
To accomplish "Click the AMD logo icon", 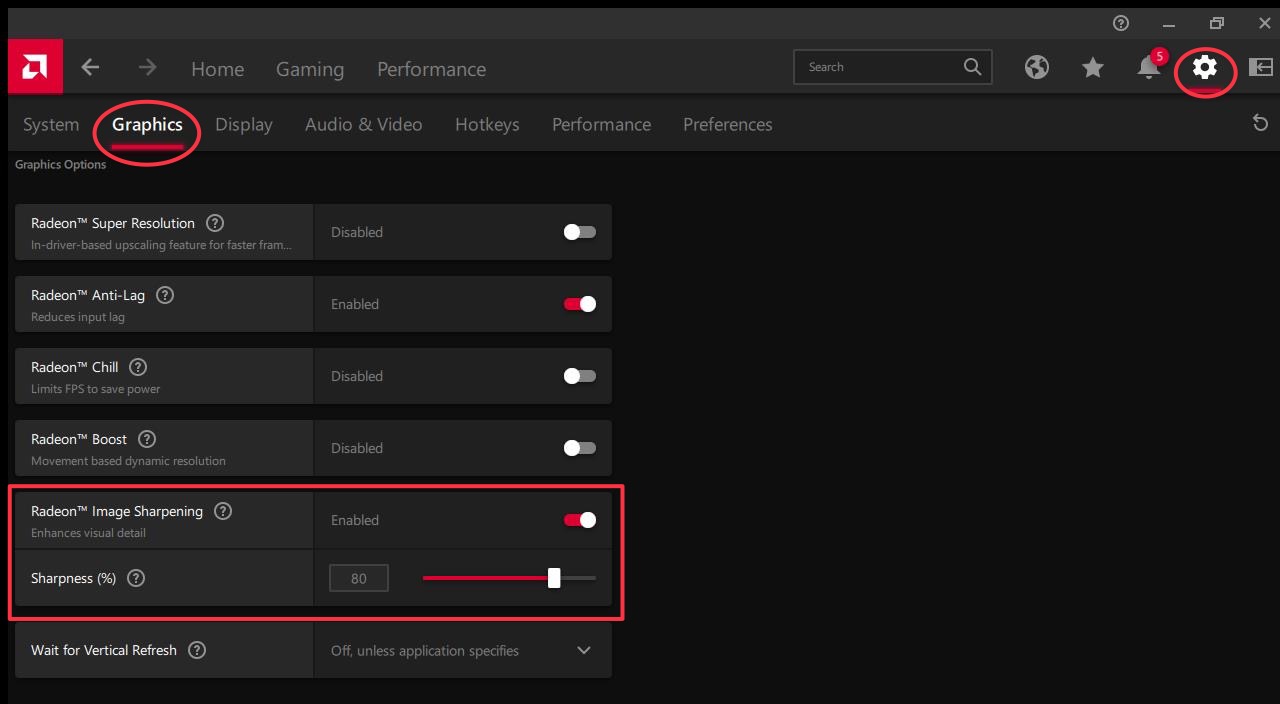I will pos(35,67).
